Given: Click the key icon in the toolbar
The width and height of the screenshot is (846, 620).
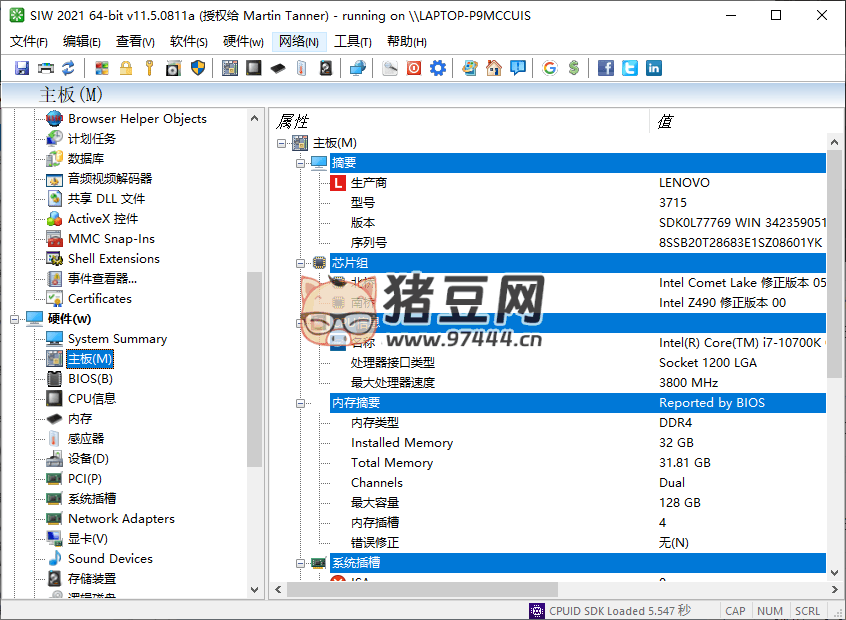Looking at the screenshot, I should click(149, 68).
